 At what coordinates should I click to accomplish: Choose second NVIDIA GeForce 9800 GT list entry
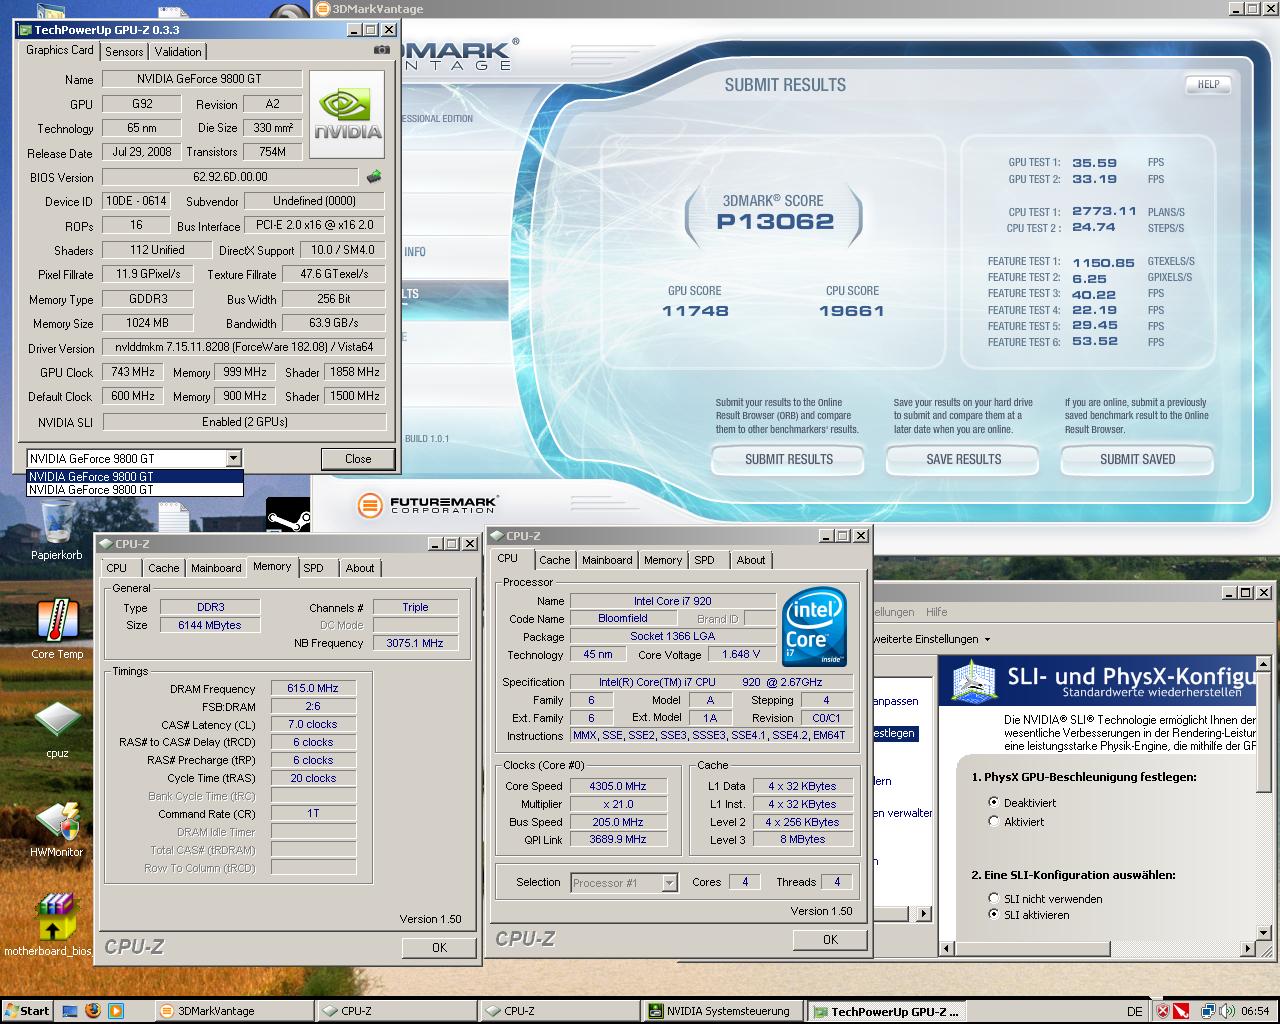click(x=135, y=490)
